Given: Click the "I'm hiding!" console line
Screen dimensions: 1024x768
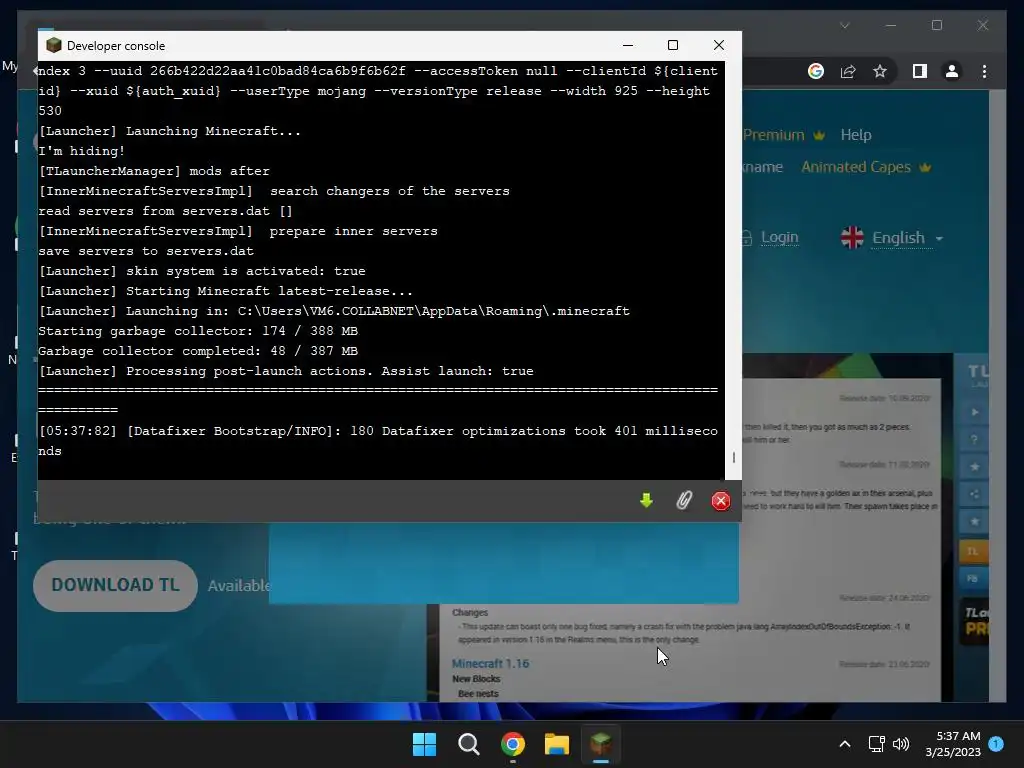Looking at the screenshot, I should (x=82, y=152).
